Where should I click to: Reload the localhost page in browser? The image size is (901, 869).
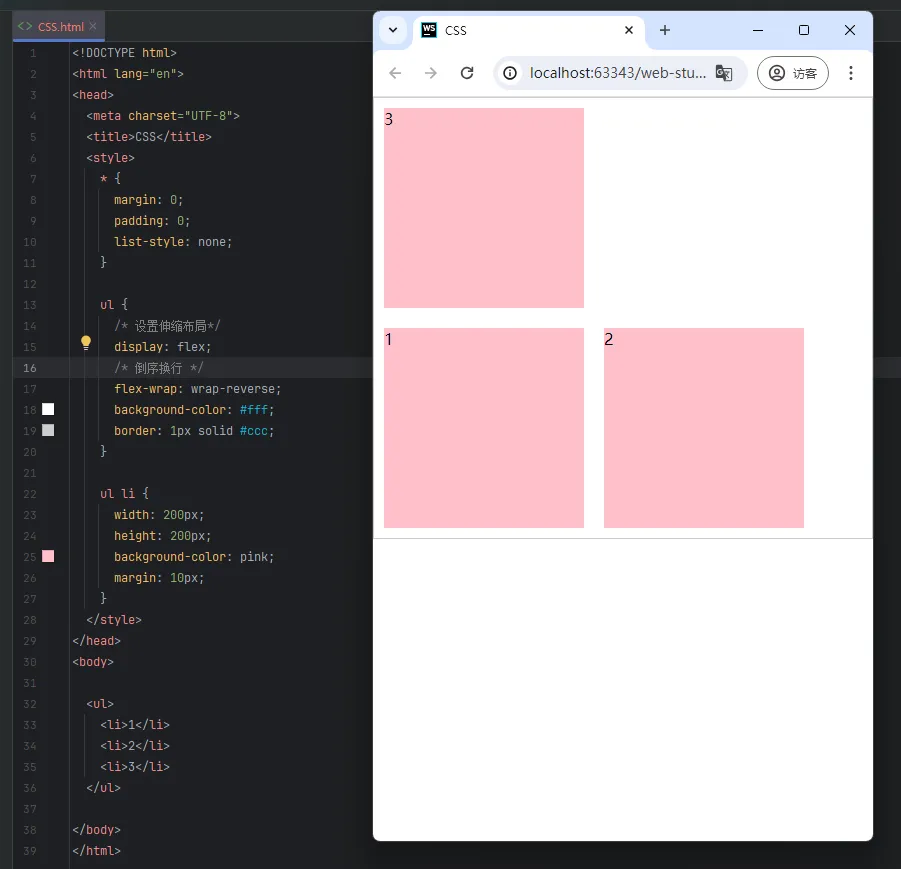[x=466, y=73]
